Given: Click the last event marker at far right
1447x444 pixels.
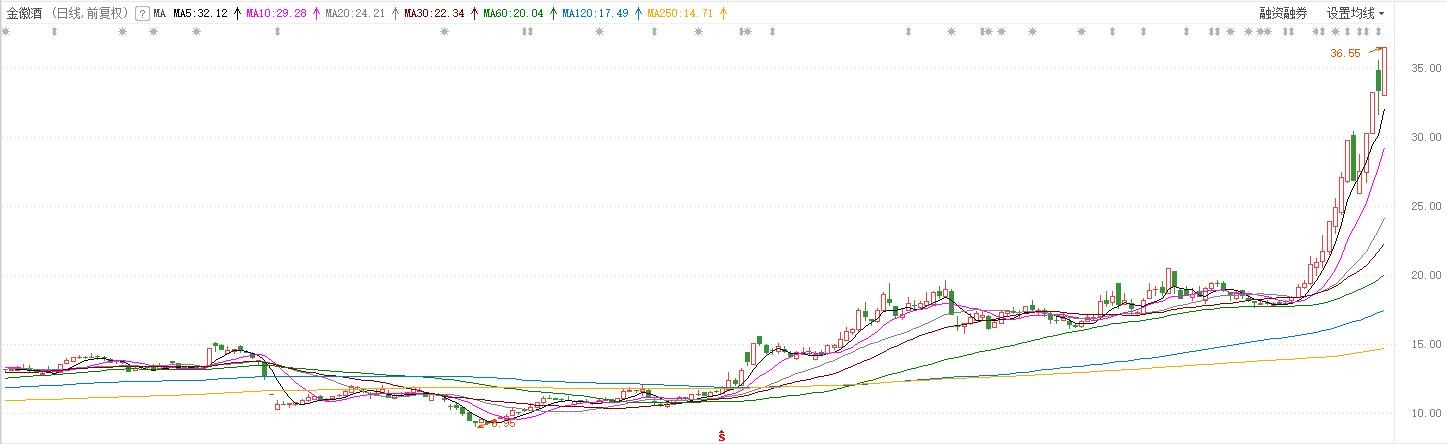Looking at the screenshot, I should click(x=1380, y=32).
